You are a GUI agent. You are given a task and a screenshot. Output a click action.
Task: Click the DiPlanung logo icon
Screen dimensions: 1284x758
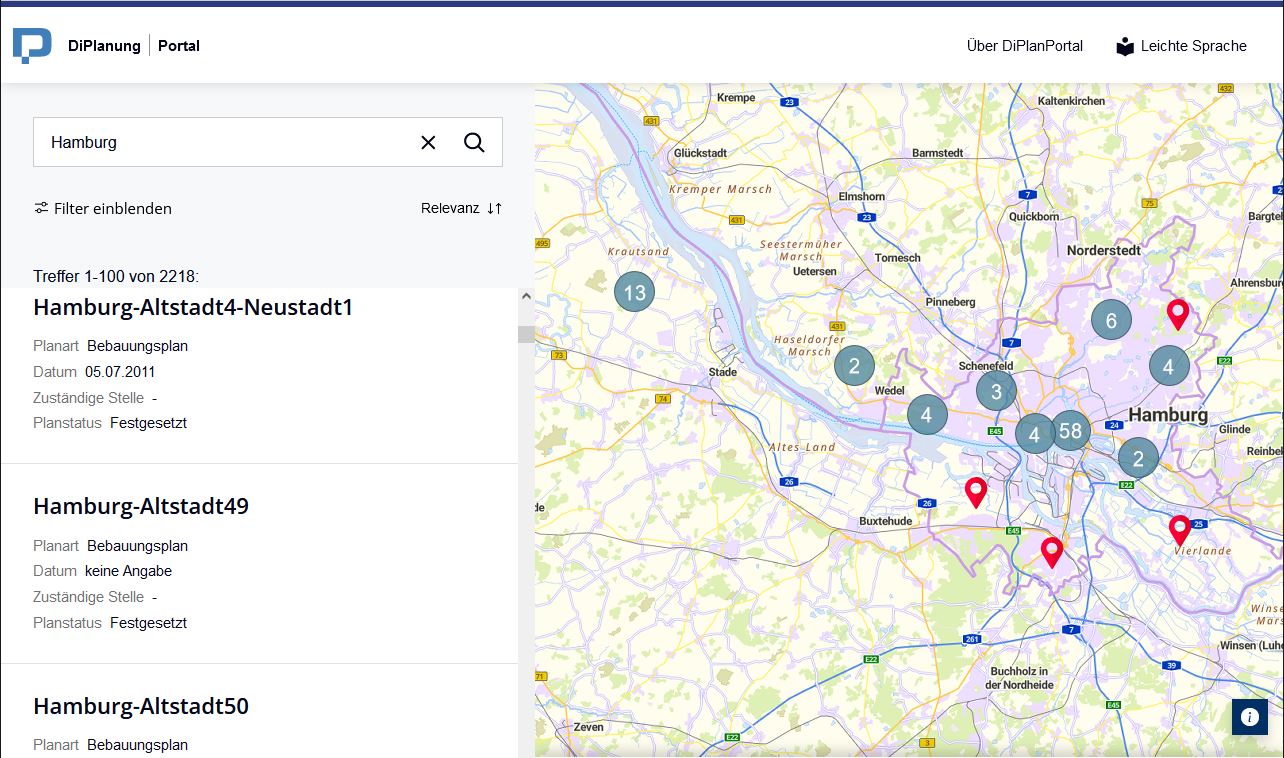click(31, 43)
